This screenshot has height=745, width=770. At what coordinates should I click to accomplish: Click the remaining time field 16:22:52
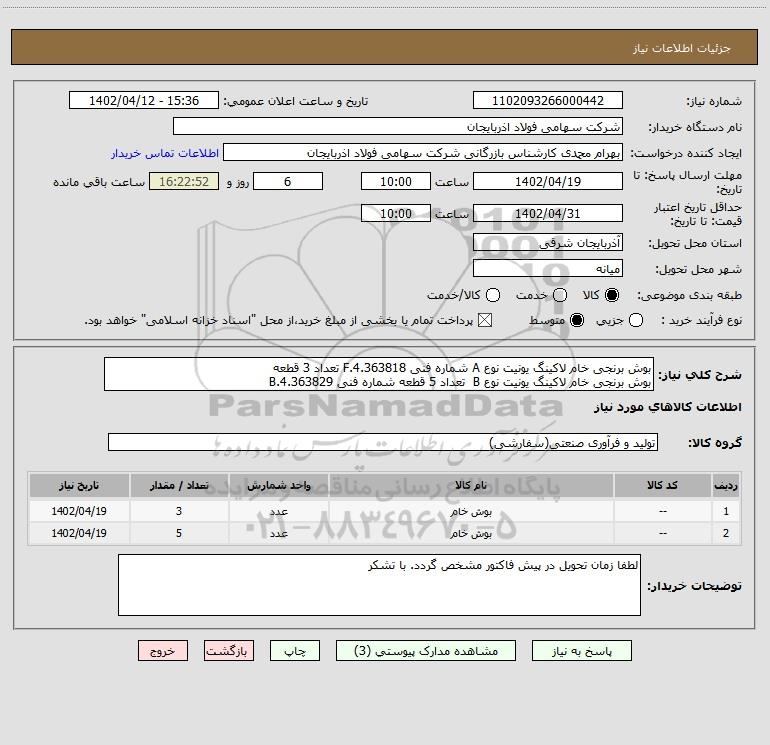pos(184,182)
